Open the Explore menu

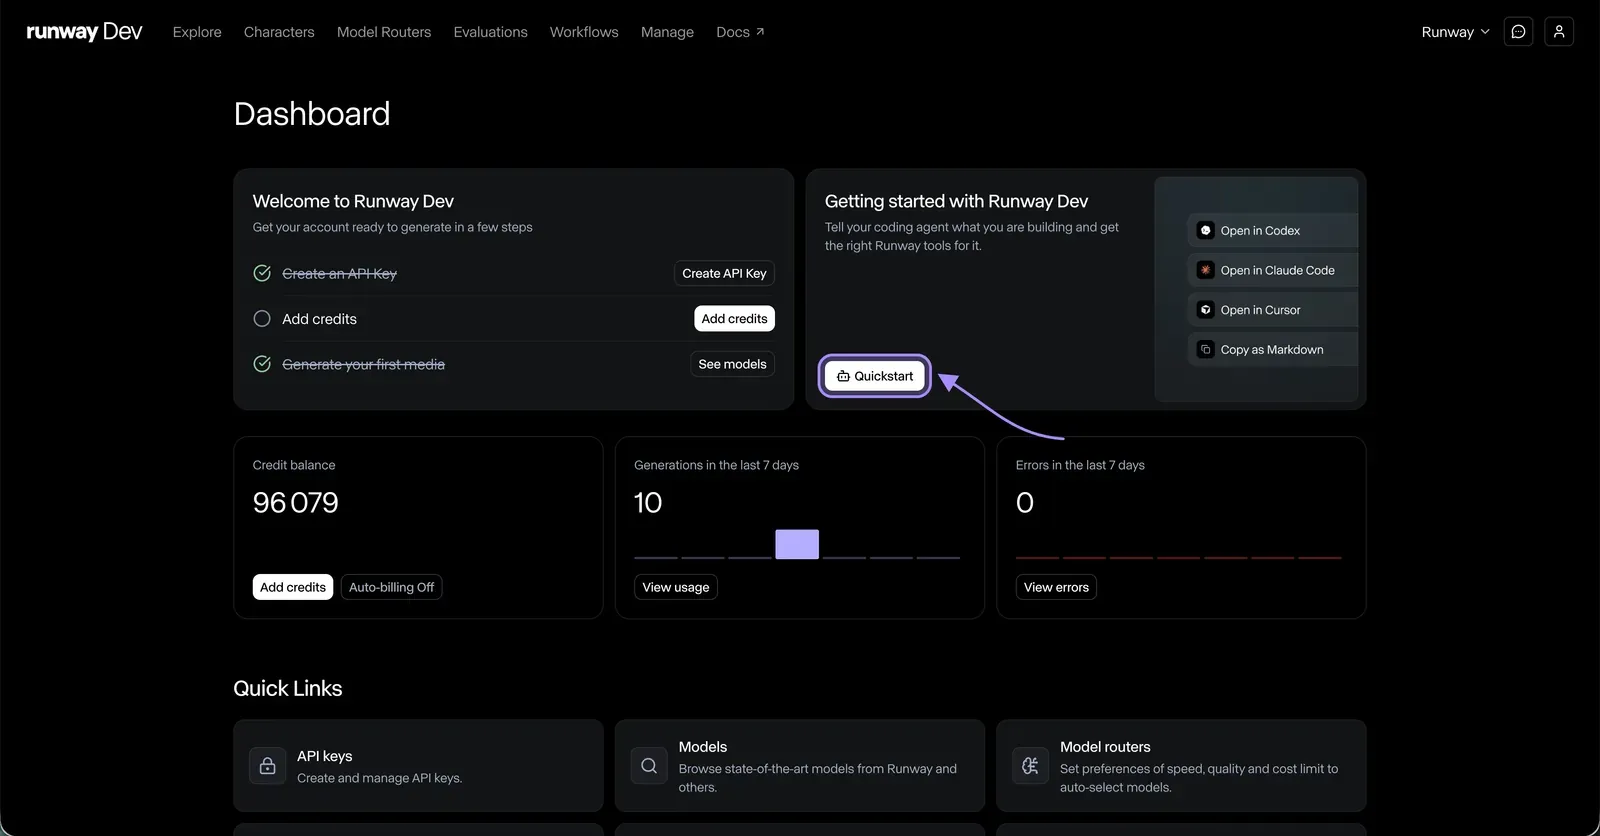tap(197, 32)
